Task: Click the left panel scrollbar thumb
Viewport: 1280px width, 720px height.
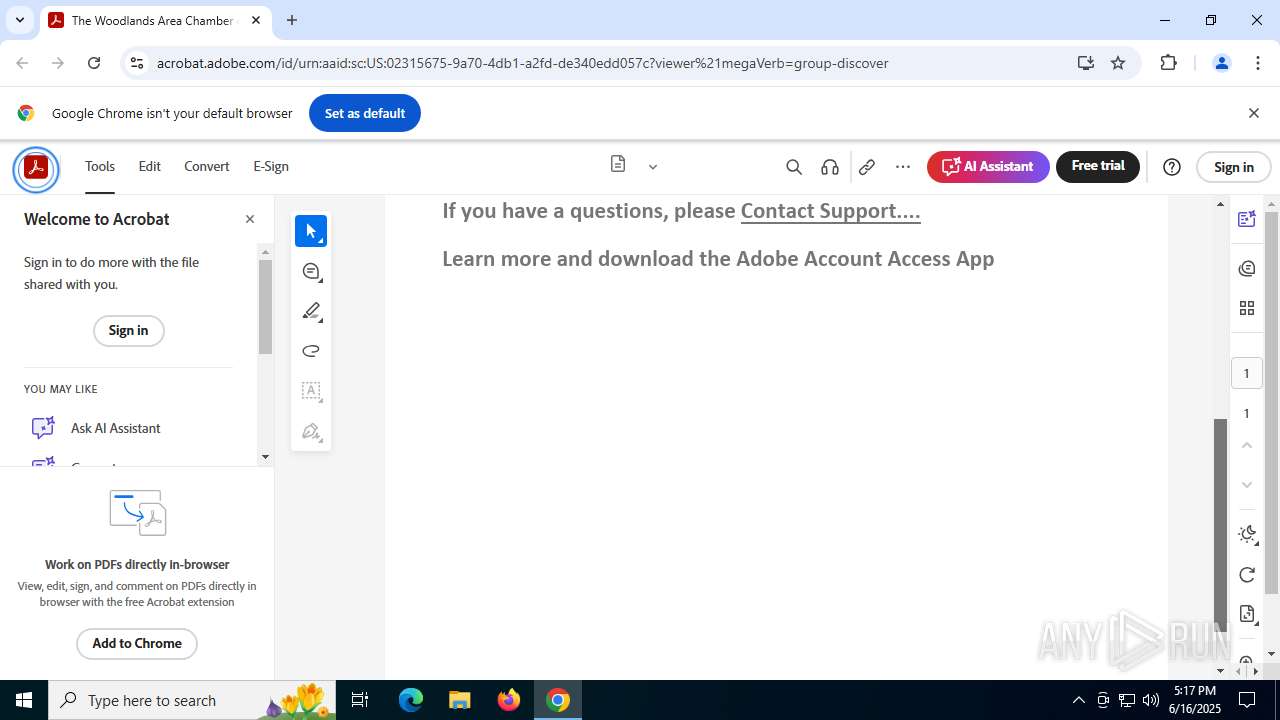Action: click(x=265, y=306)
